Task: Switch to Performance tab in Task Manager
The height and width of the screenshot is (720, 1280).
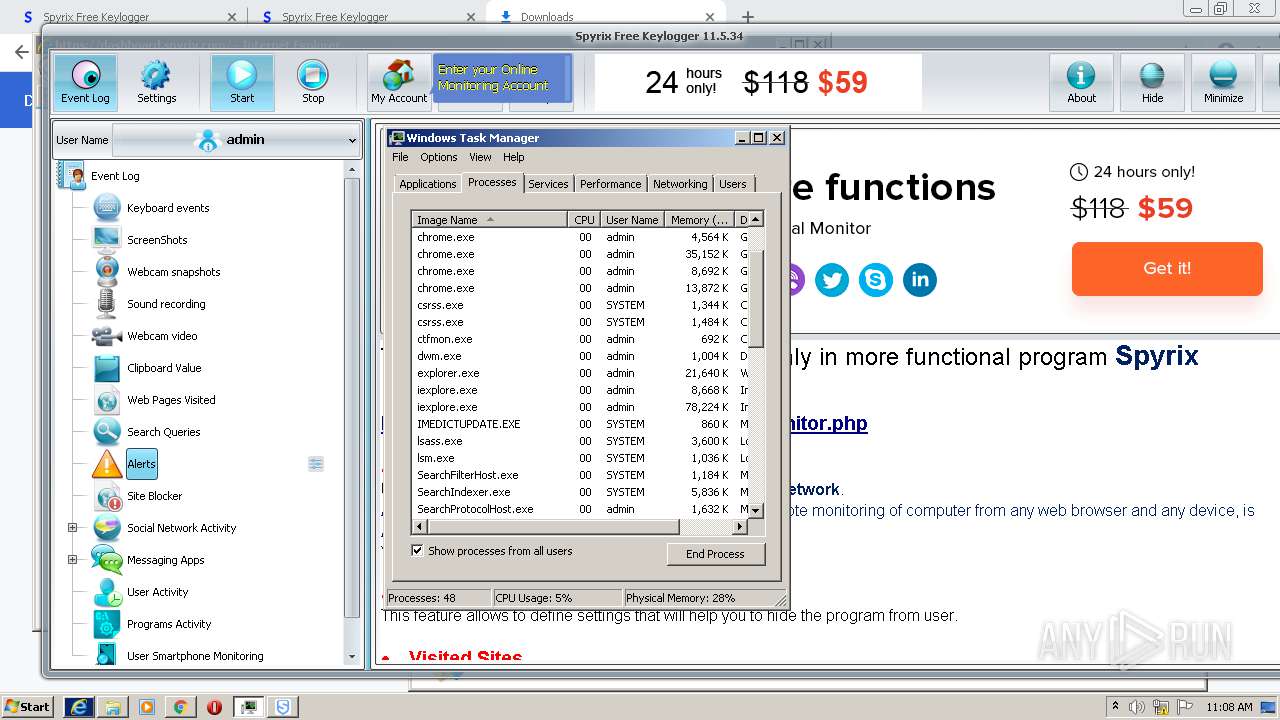Action: point(610,184)
